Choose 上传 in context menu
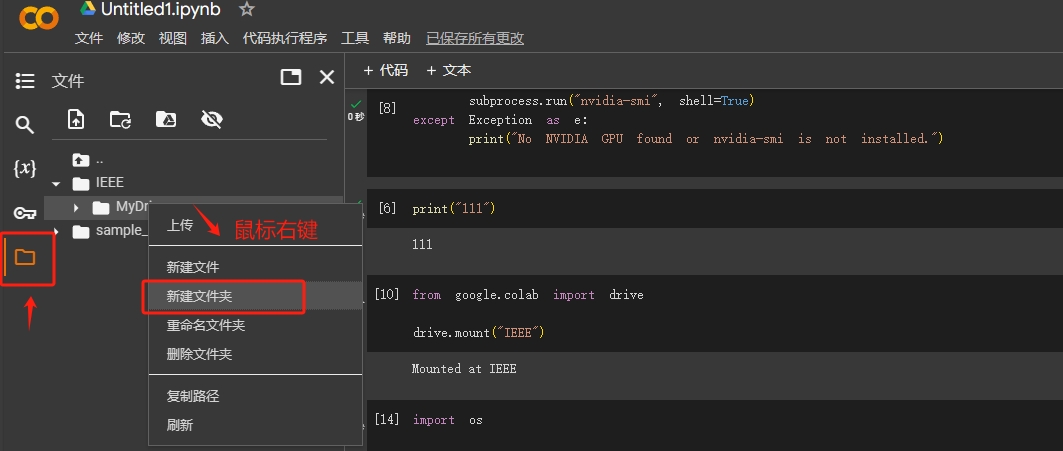The height and width of the screenshot is (451, 1063). [255, 225]
